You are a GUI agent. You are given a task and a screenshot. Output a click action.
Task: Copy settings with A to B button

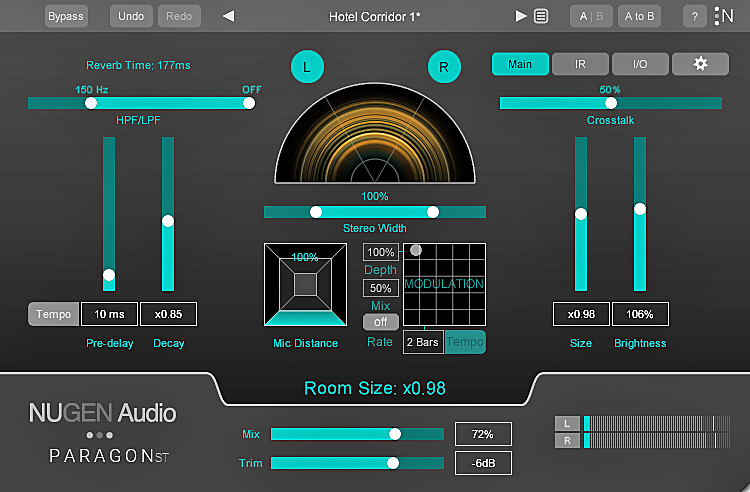click(x=639, y=16)
